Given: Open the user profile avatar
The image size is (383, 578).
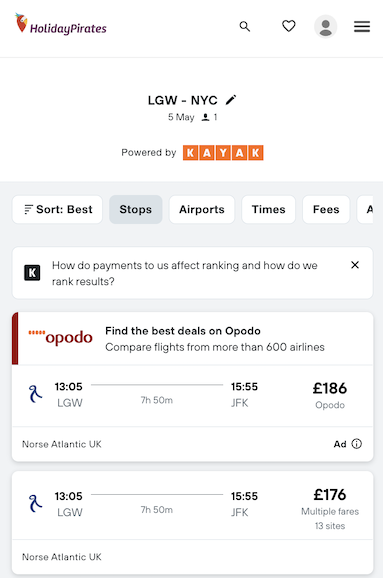Looking at the screenshot, I should point(325,27).
